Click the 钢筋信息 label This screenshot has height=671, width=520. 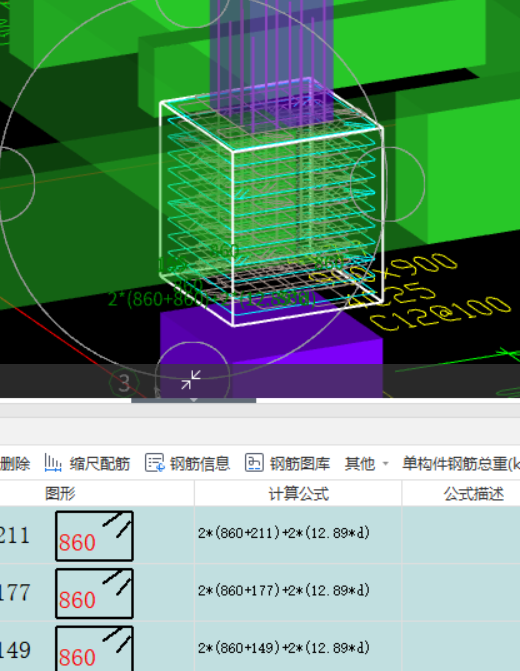tap(200, 464)
